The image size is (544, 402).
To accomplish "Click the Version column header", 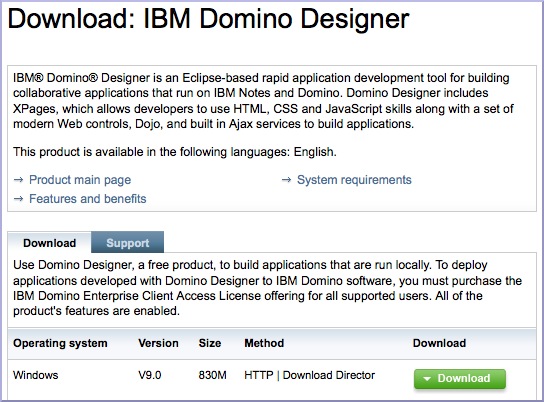I will (x=158, y=343).
